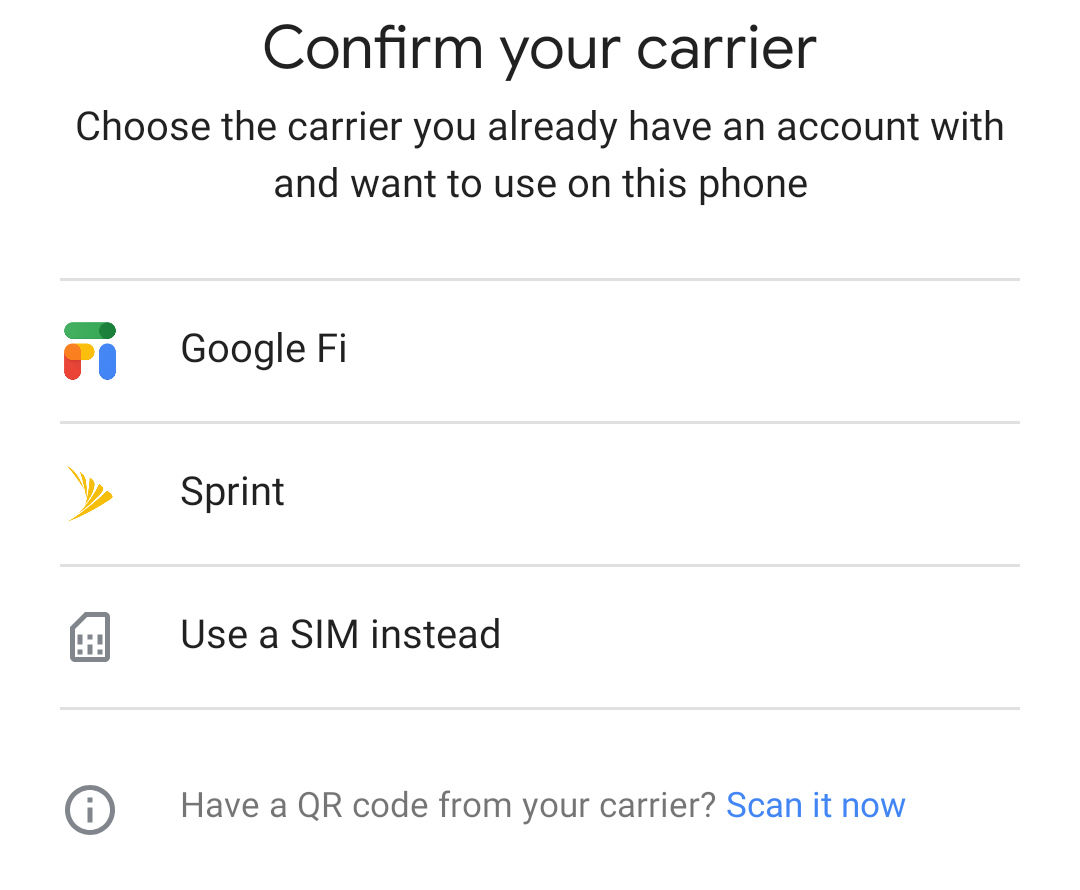
Task: Tap the yellow Sprint logo icon
Action: coord(90,493)
